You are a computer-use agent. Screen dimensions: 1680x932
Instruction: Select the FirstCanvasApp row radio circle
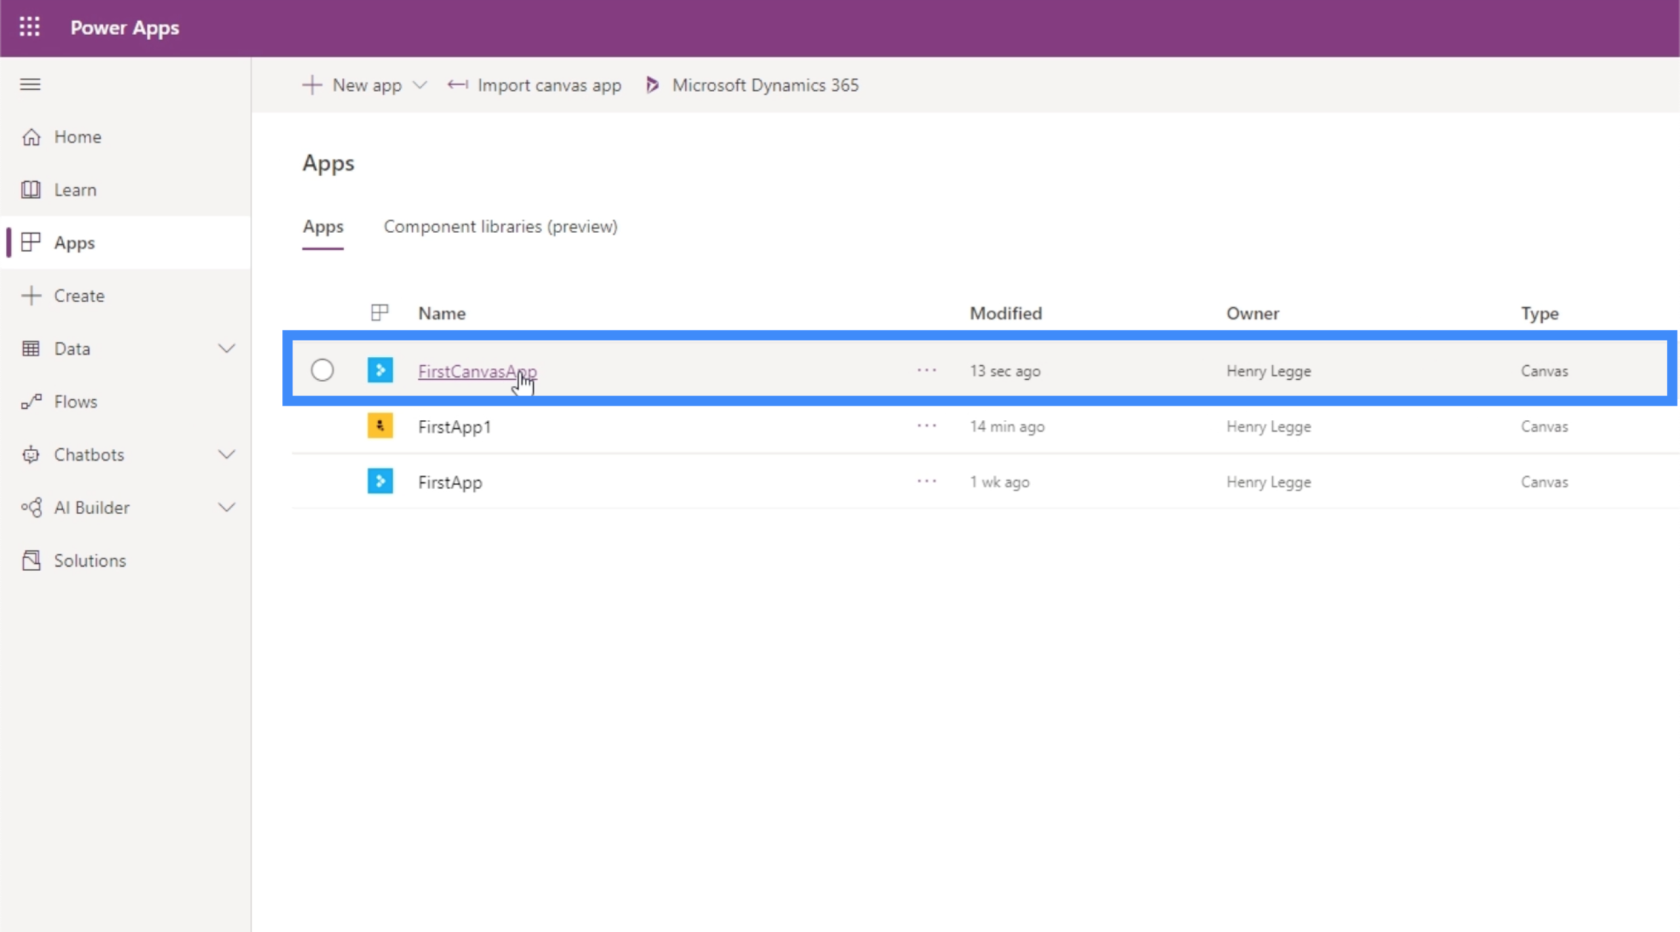(322, 370)
